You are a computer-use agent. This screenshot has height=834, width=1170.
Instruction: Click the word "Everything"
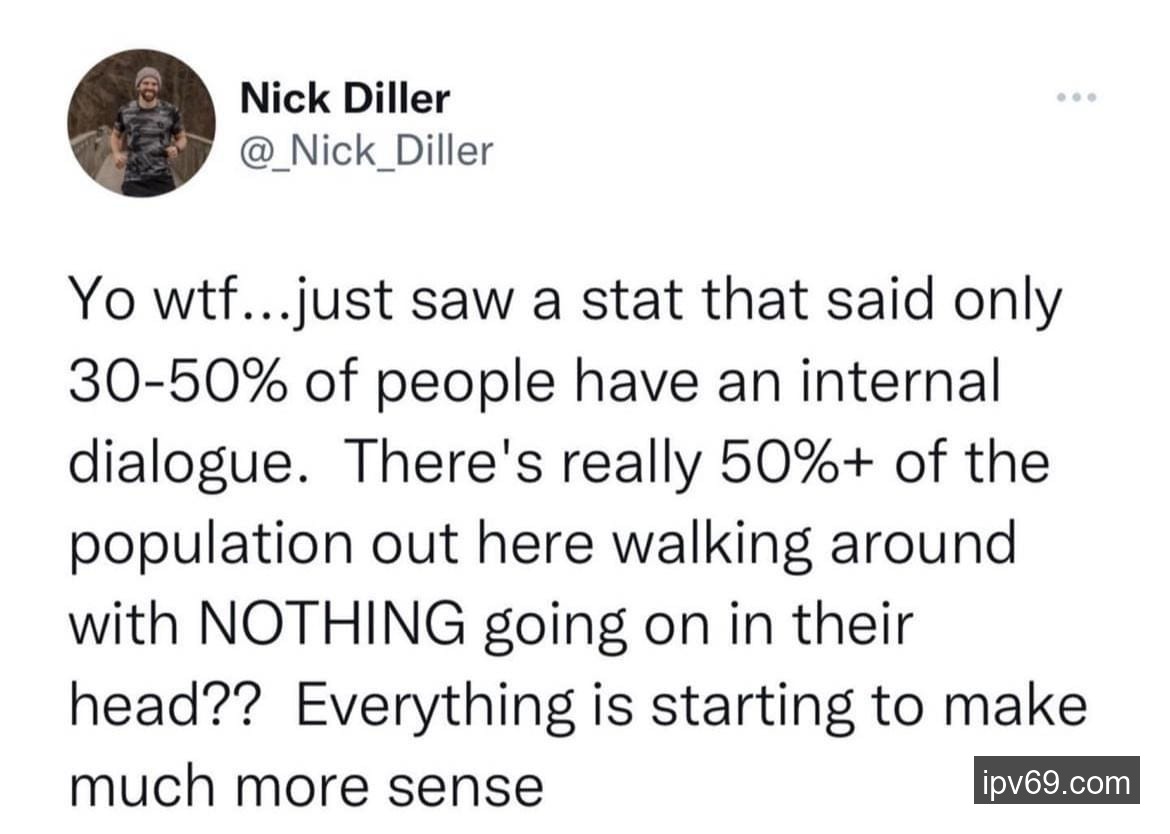433,705
